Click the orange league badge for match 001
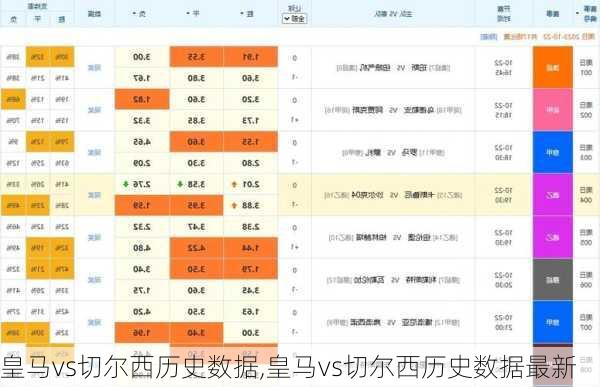This screenshot has height=387, width=600. coord(553,67)
